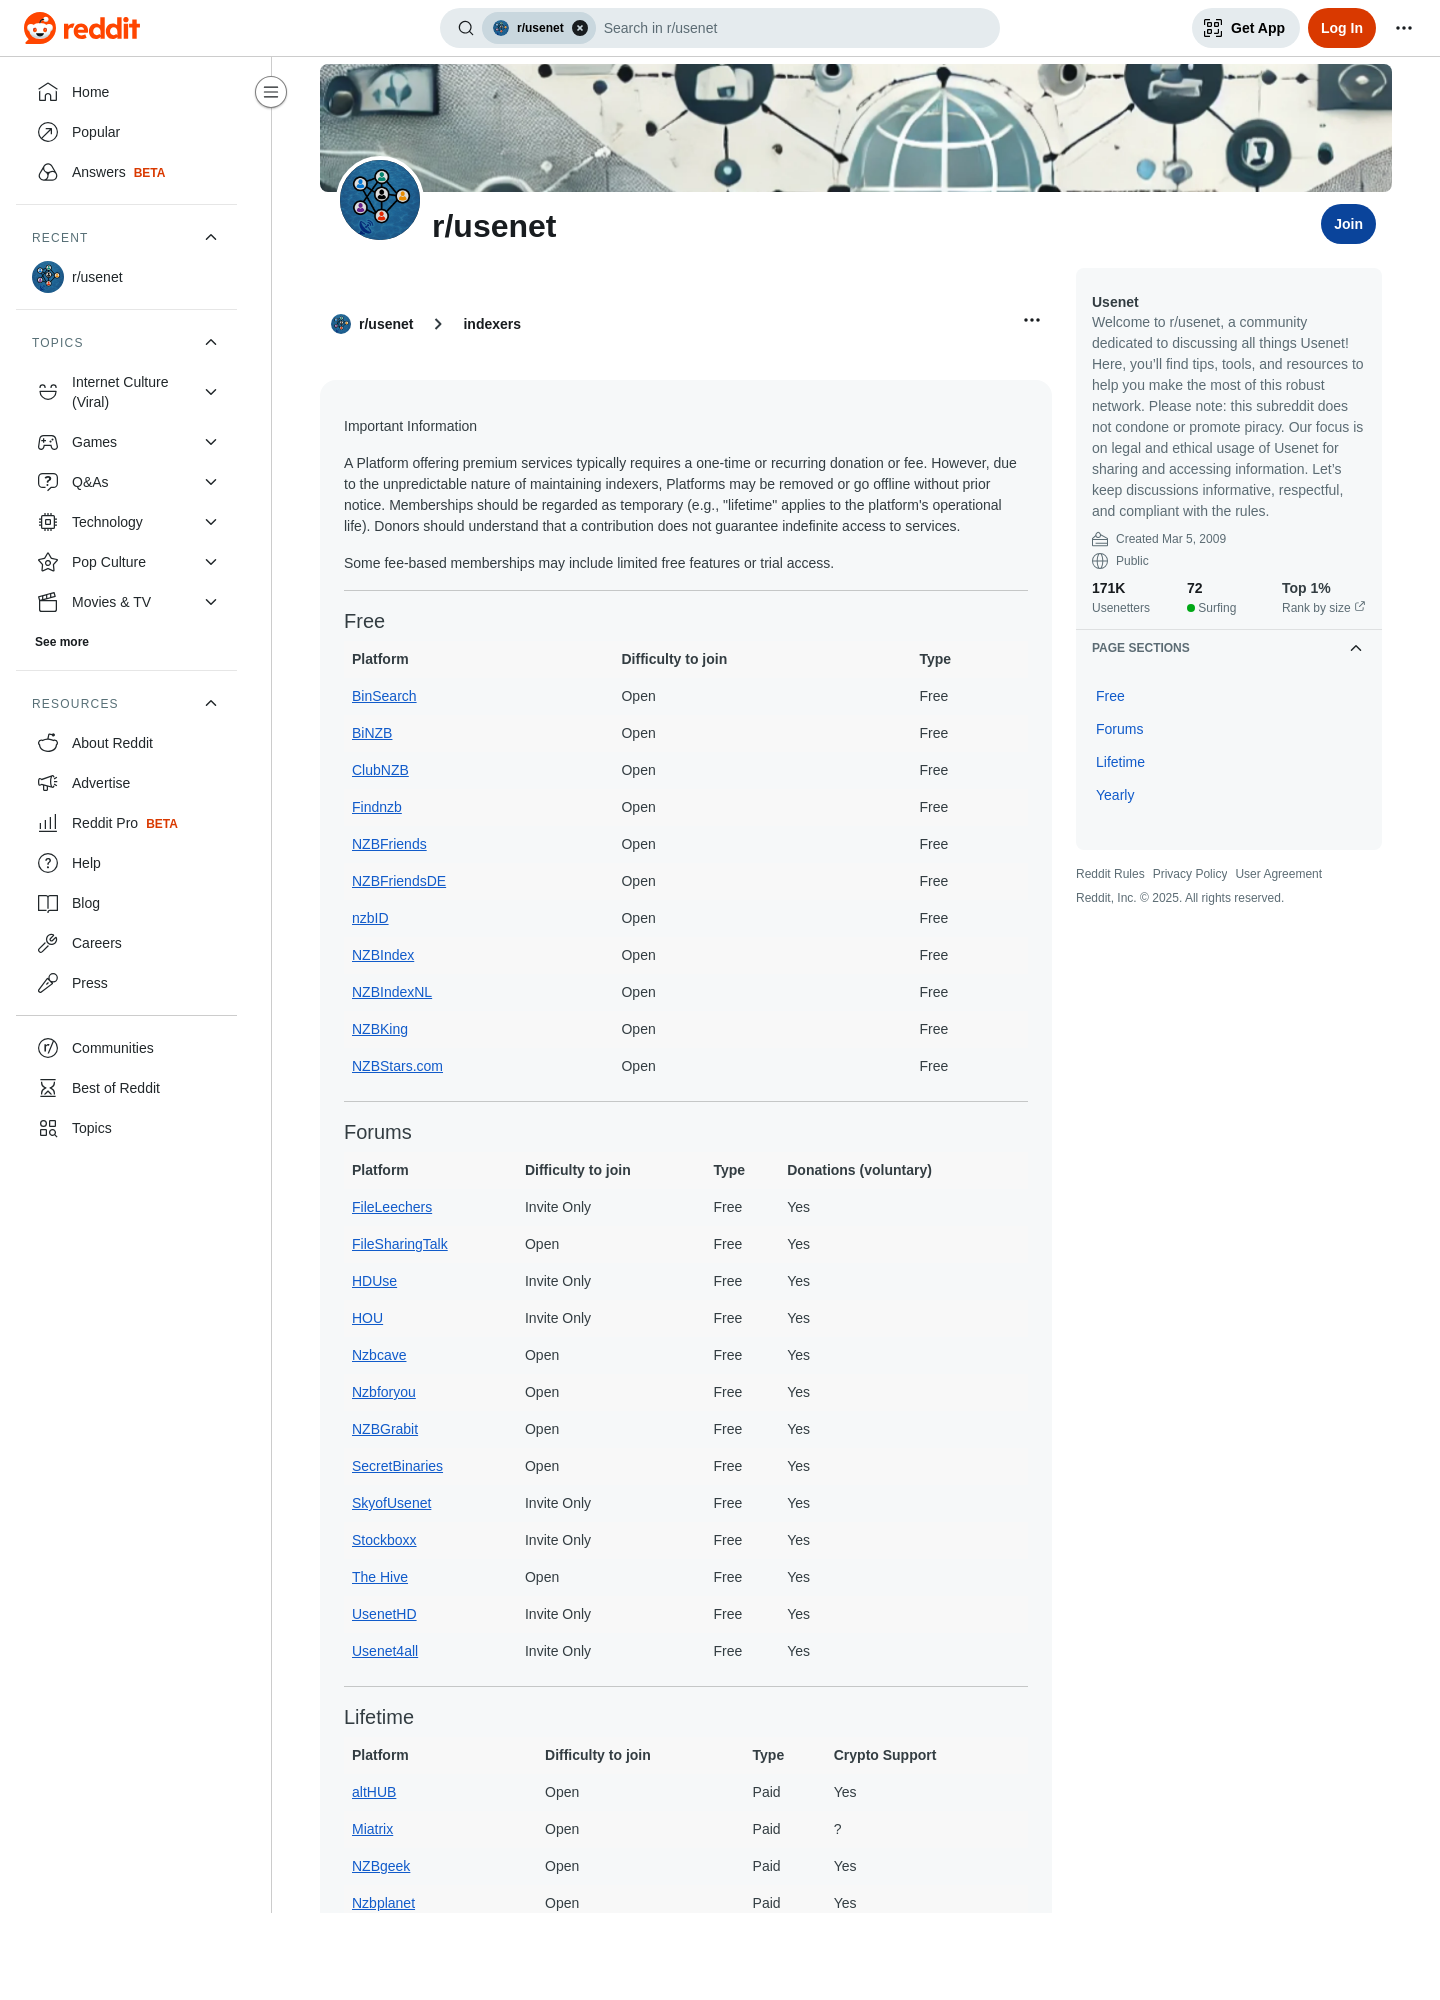This screenshot has height=2000, width=1440.
Task: Click the Technology chip icon
Action: (x=48, y=522)
